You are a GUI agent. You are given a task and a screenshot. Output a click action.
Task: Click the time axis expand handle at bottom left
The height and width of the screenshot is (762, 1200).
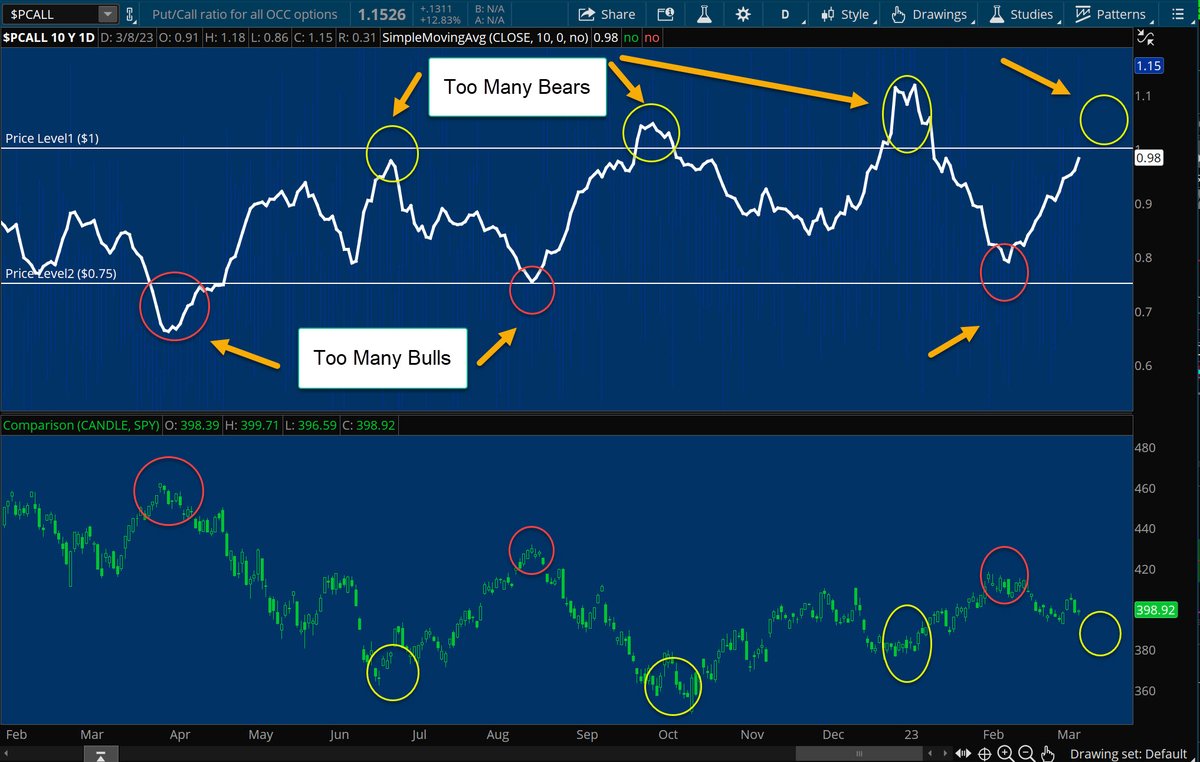[x=101, y=754]
